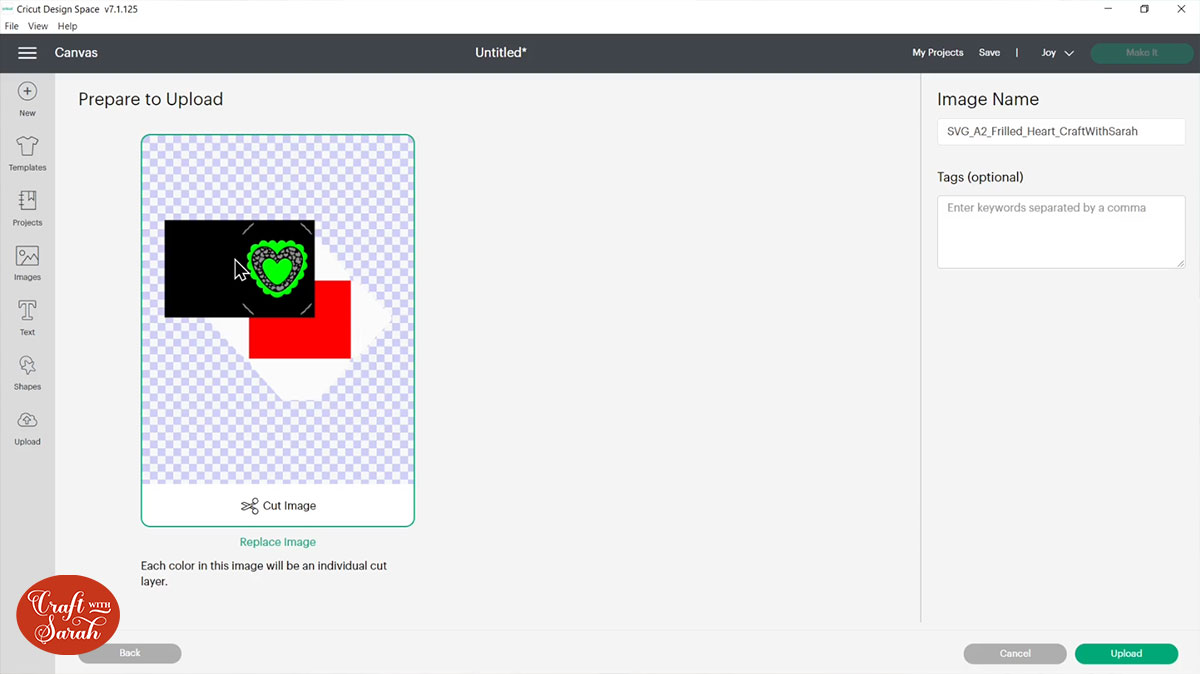Open the hamburger main menu
Image resolution: width=1200 pixels, height=674 pixels.
(x=27, y=52)
